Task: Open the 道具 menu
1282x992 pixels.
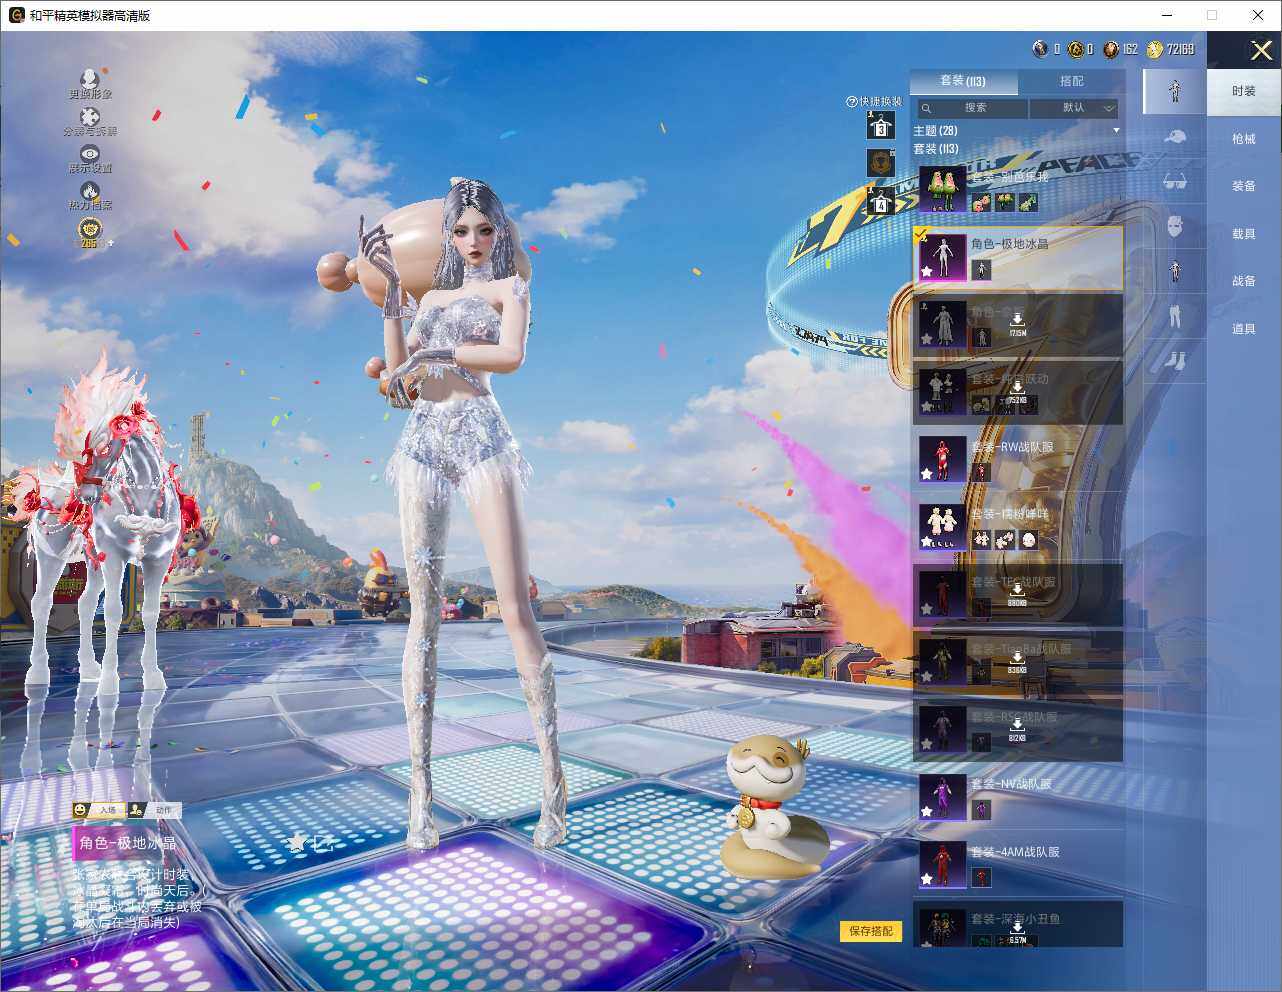Action: click(x=1244, y=329)
